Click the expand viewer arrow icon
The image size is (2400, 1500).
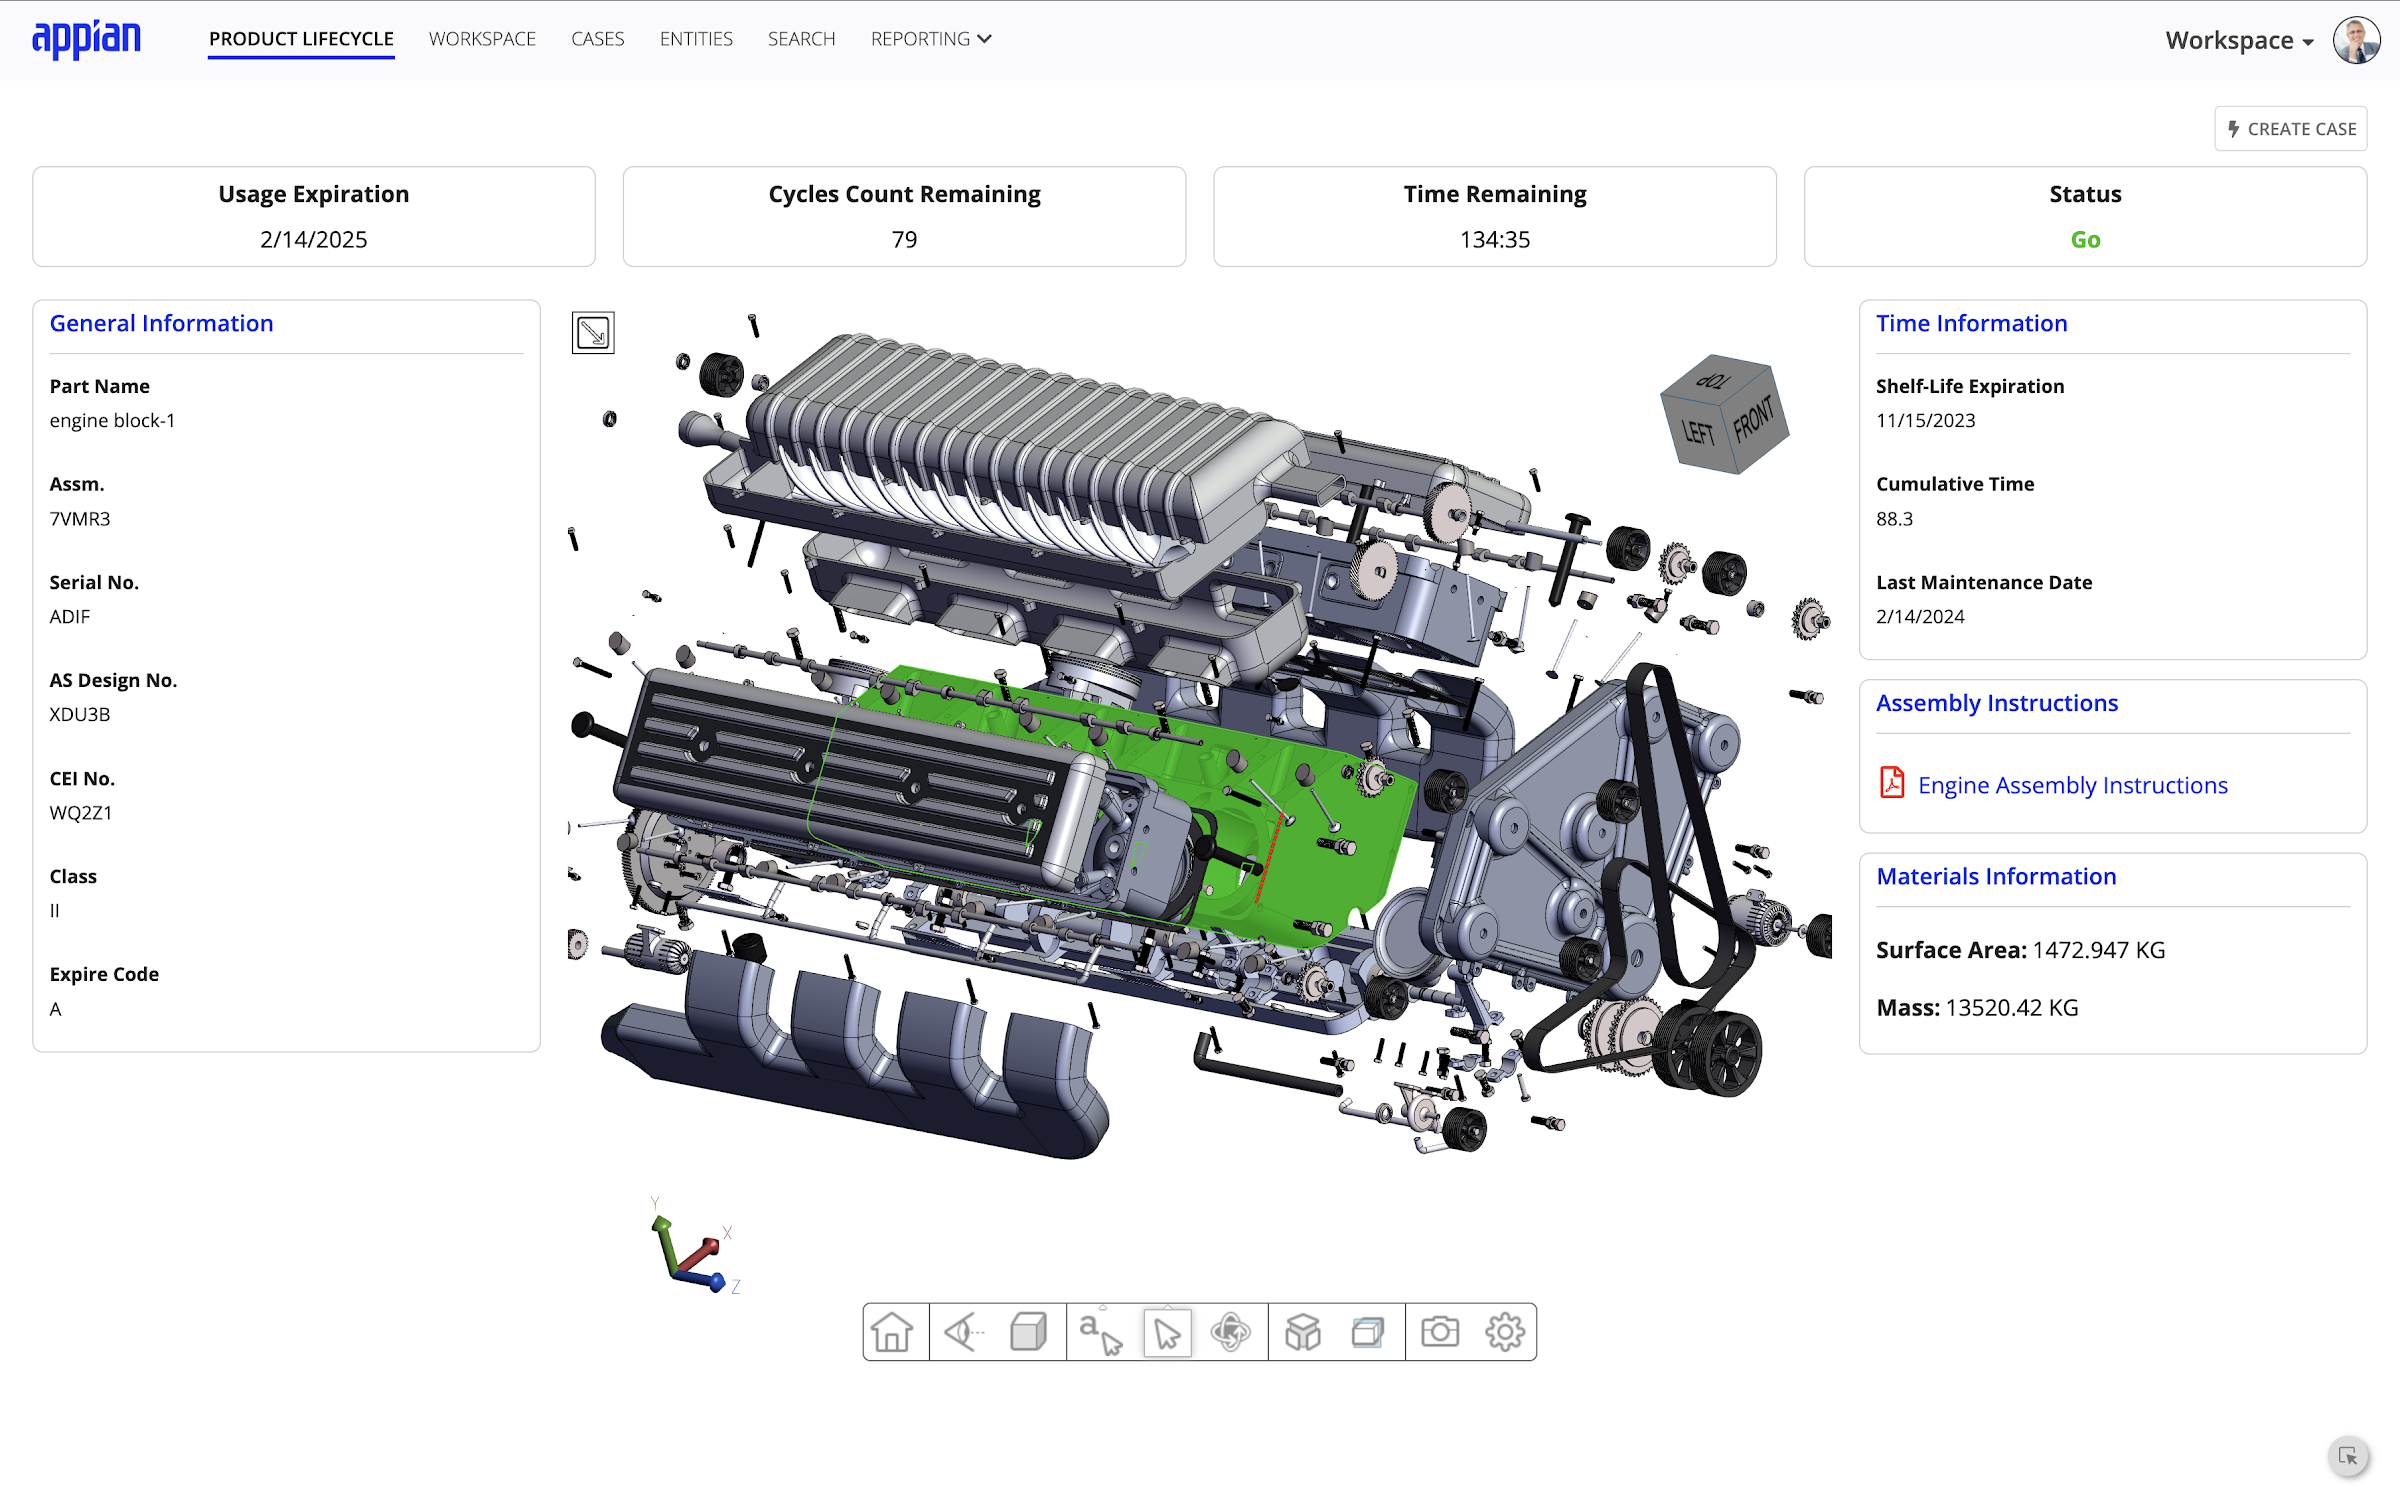(593, 333)
